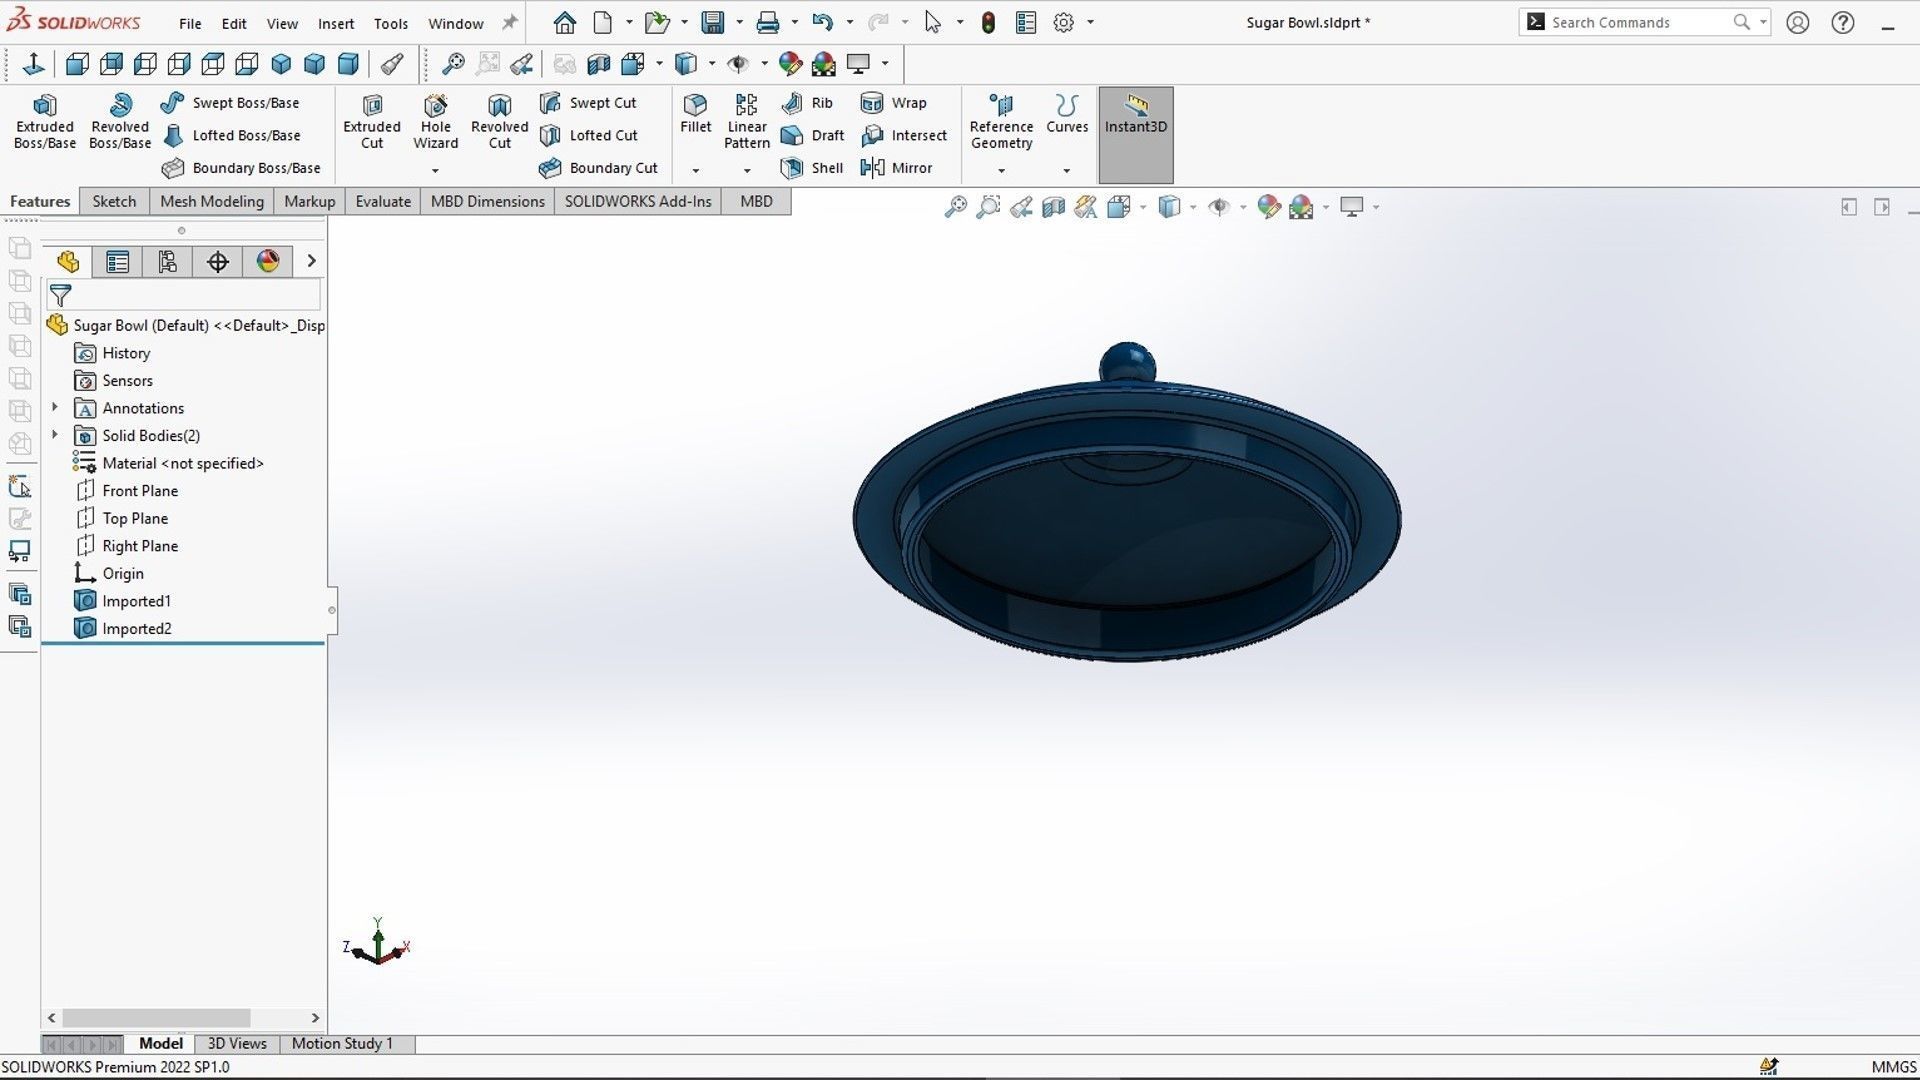Switch to Motion Study 1 tab
Viewport: 1920px width, 1080px height.
341,1043
